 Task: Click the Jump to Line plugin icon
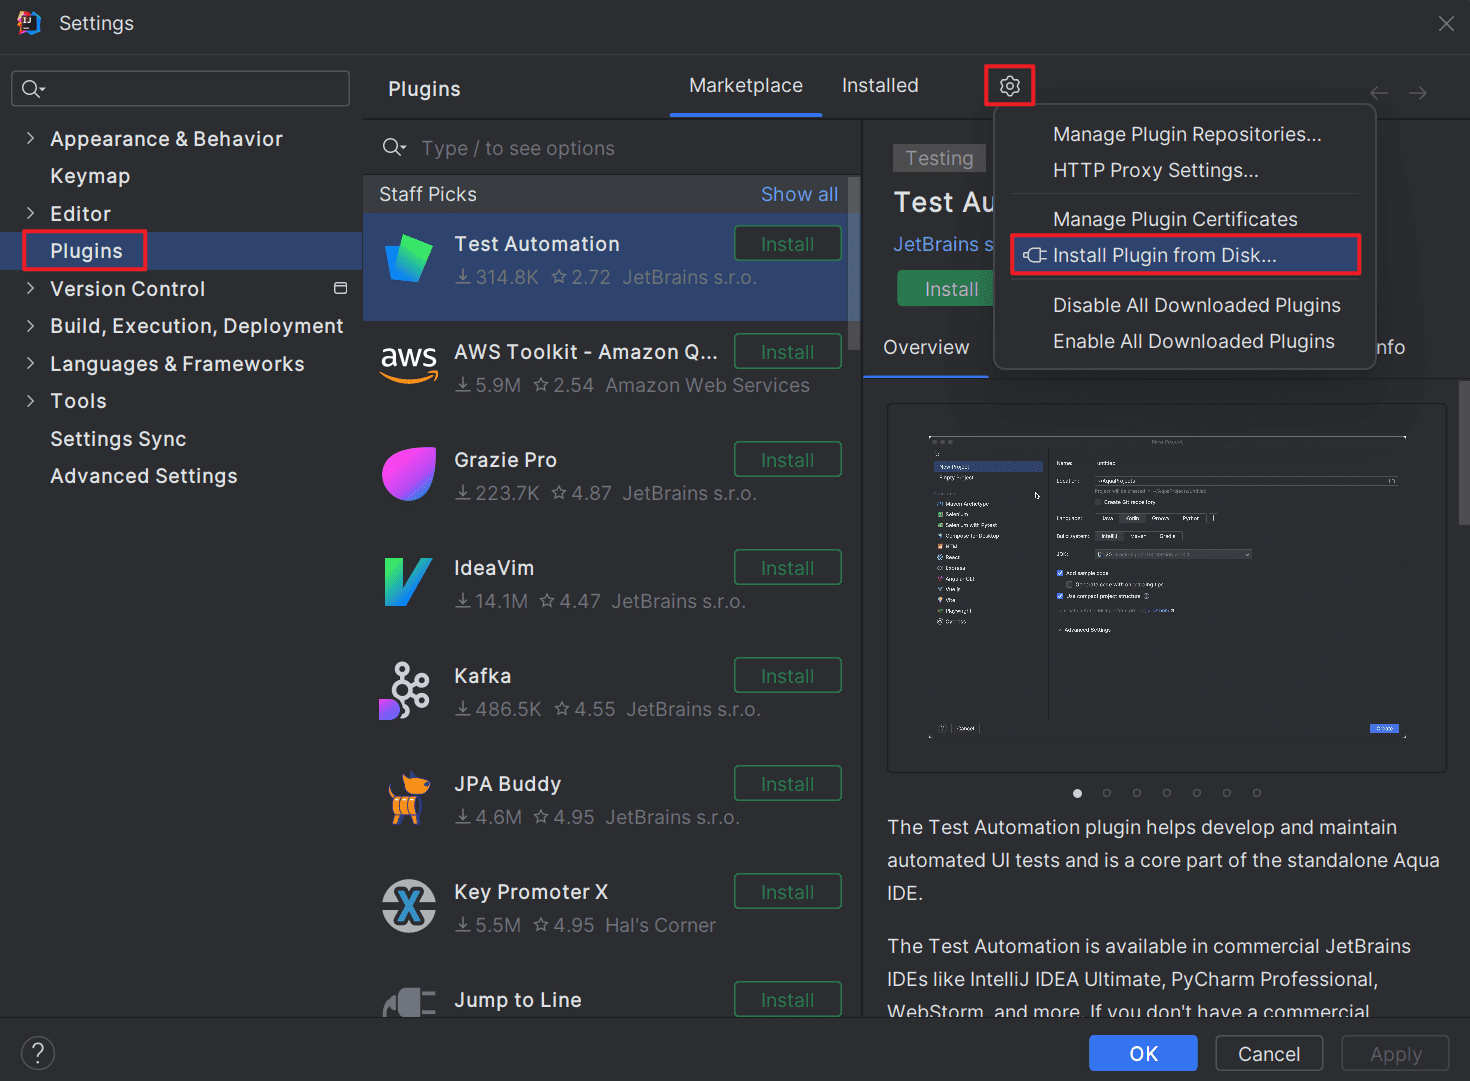(409, 1003)
